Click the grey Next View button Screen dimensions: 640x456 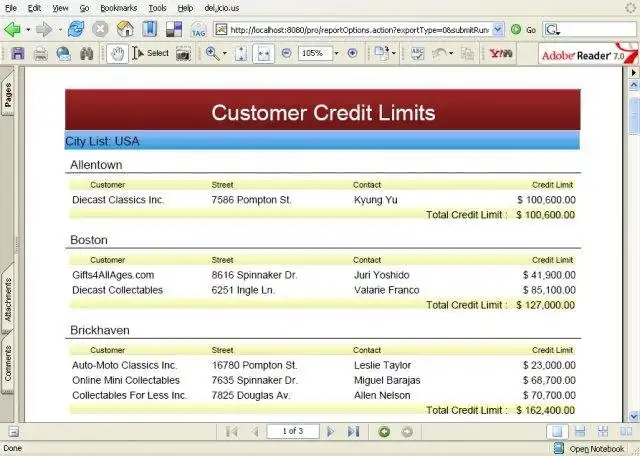click(407, 432)
